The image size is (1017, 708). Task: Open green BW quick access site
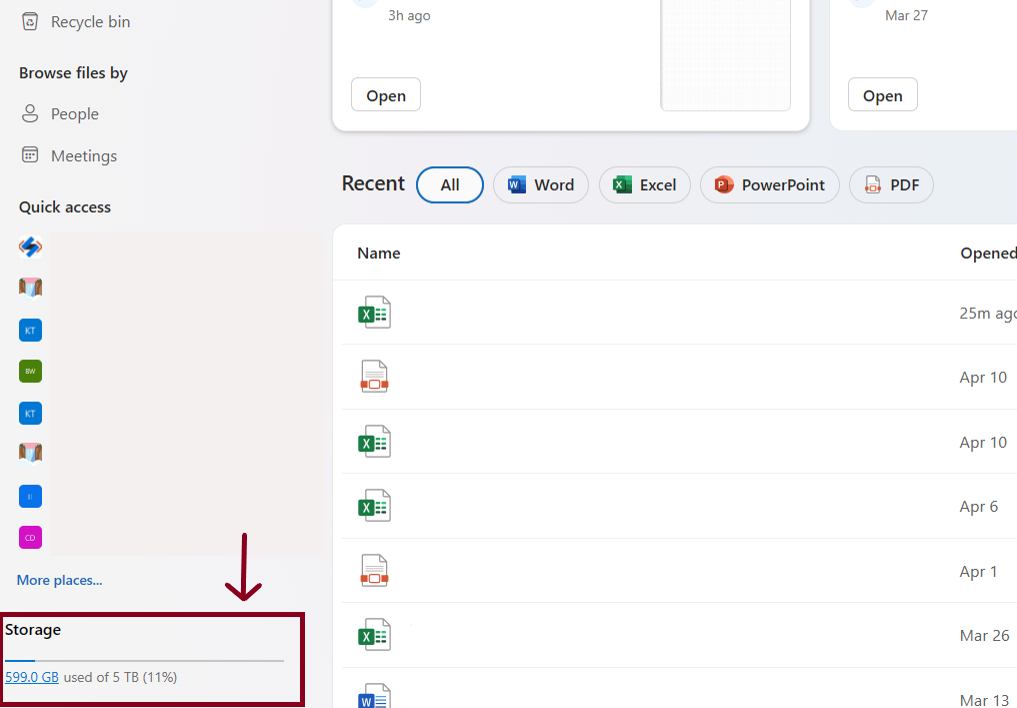pos(30,371)
